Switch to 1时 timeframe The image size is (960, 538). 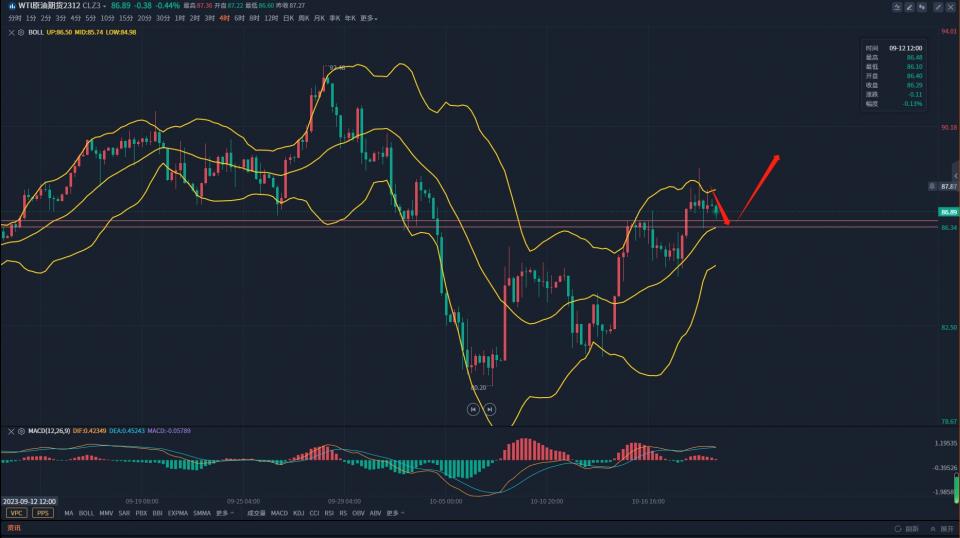tap(179, 18)
